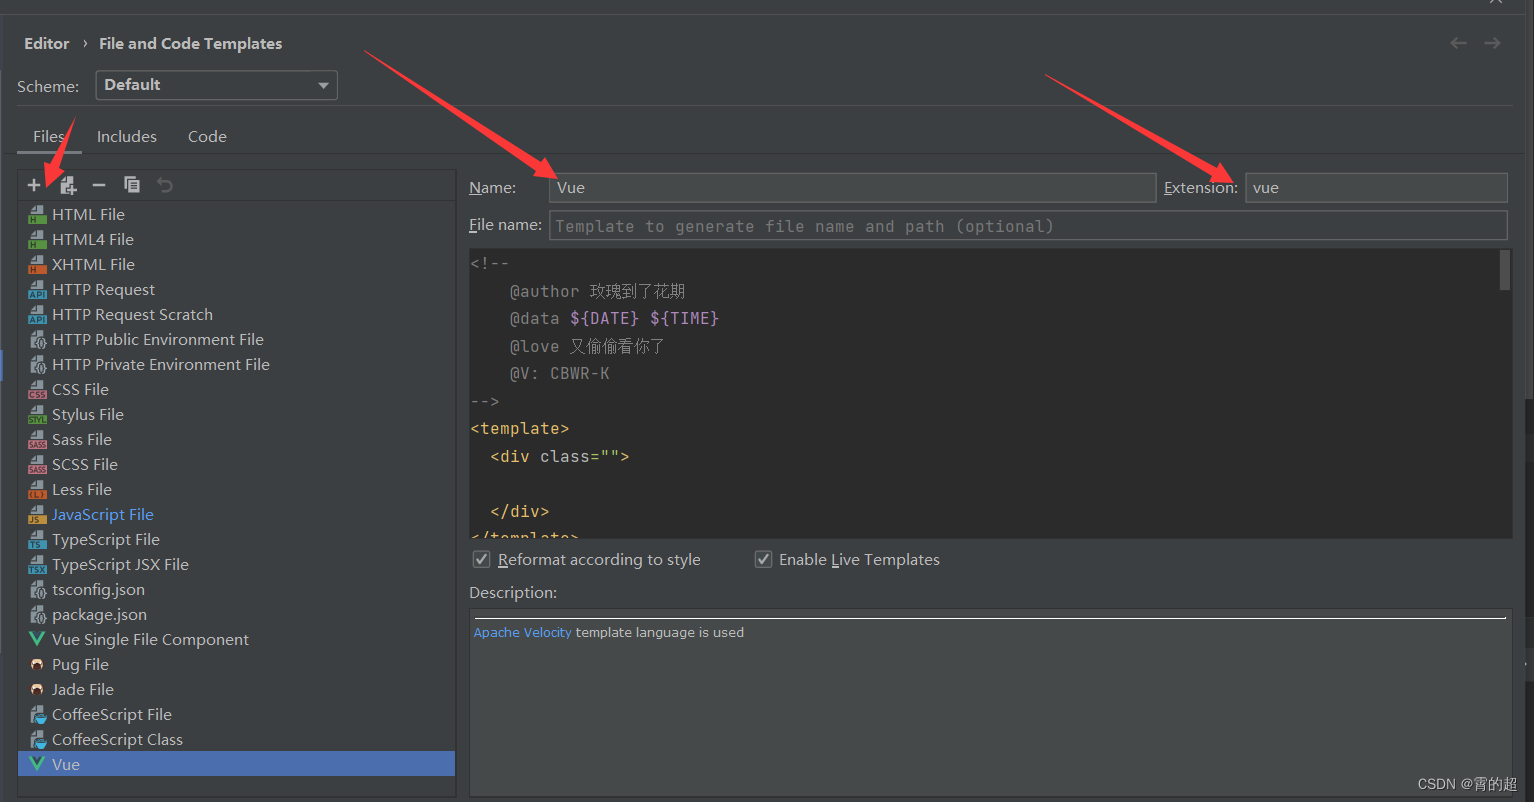Click the Extension input field
The width and height of the screenshot is (1534, 802).
tap(1376, 187)
